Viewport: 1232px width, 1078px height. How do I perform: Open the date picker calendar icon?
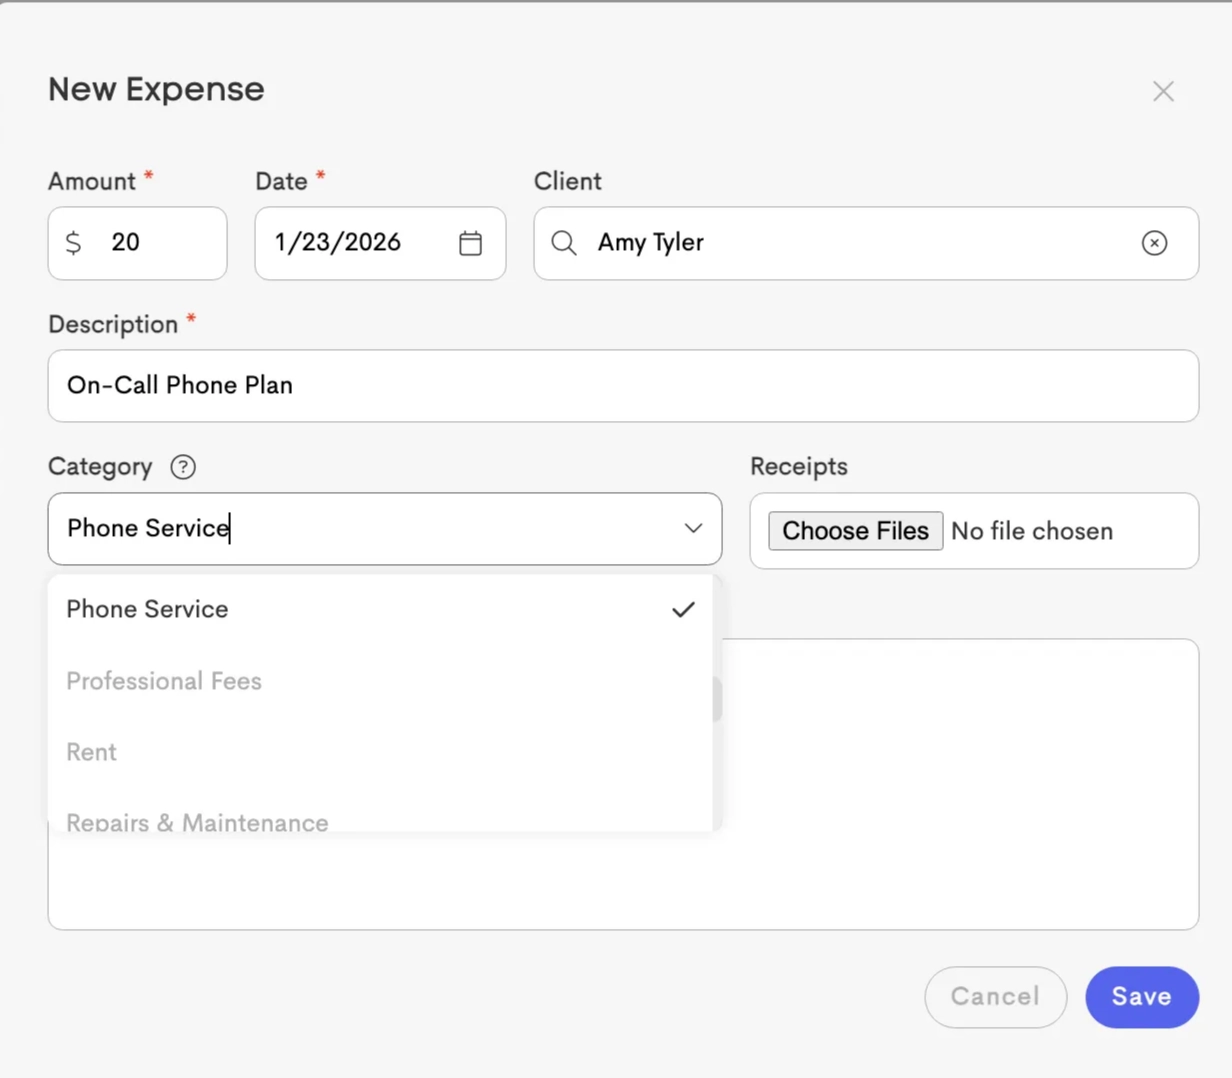pos(470,243)
